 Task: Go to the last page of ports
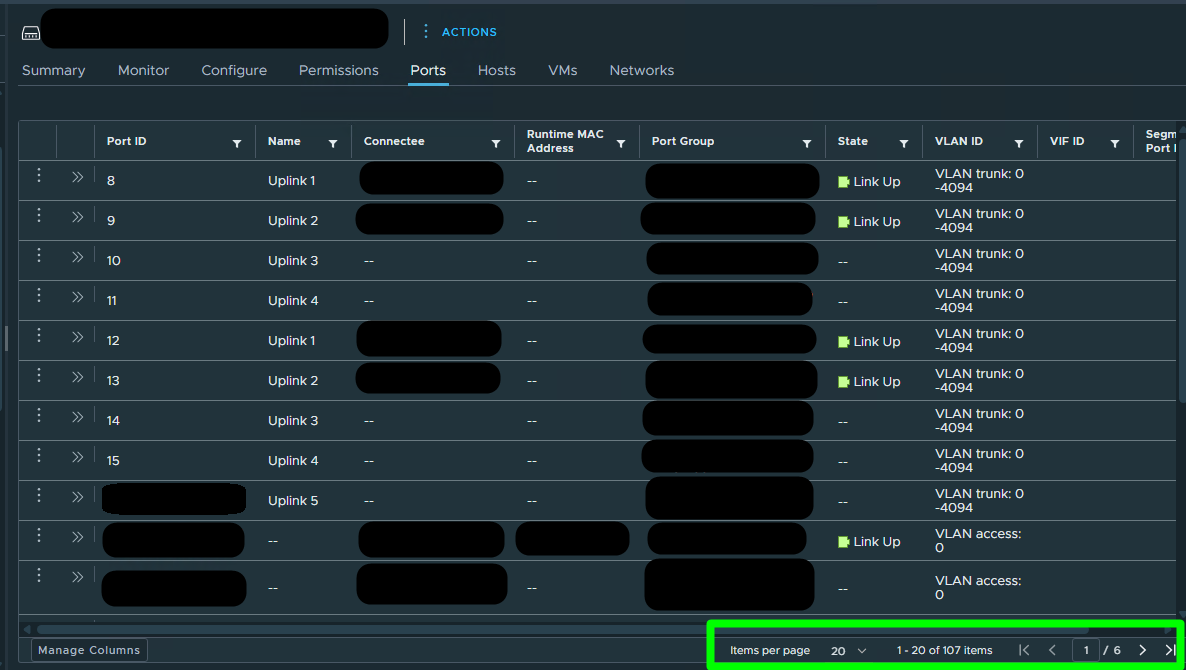[x=1170, y=650]
